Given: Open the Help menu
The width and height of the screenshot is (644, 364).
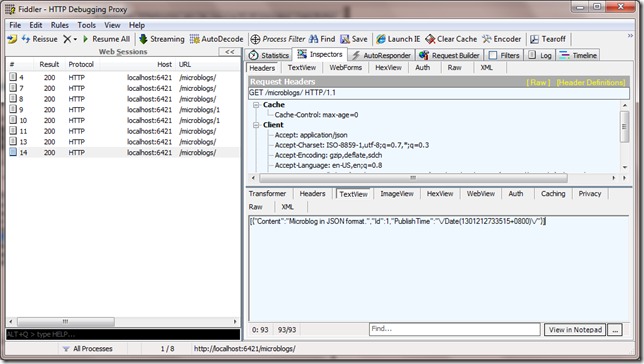Looking at the screenshot, I should (137, 25).
